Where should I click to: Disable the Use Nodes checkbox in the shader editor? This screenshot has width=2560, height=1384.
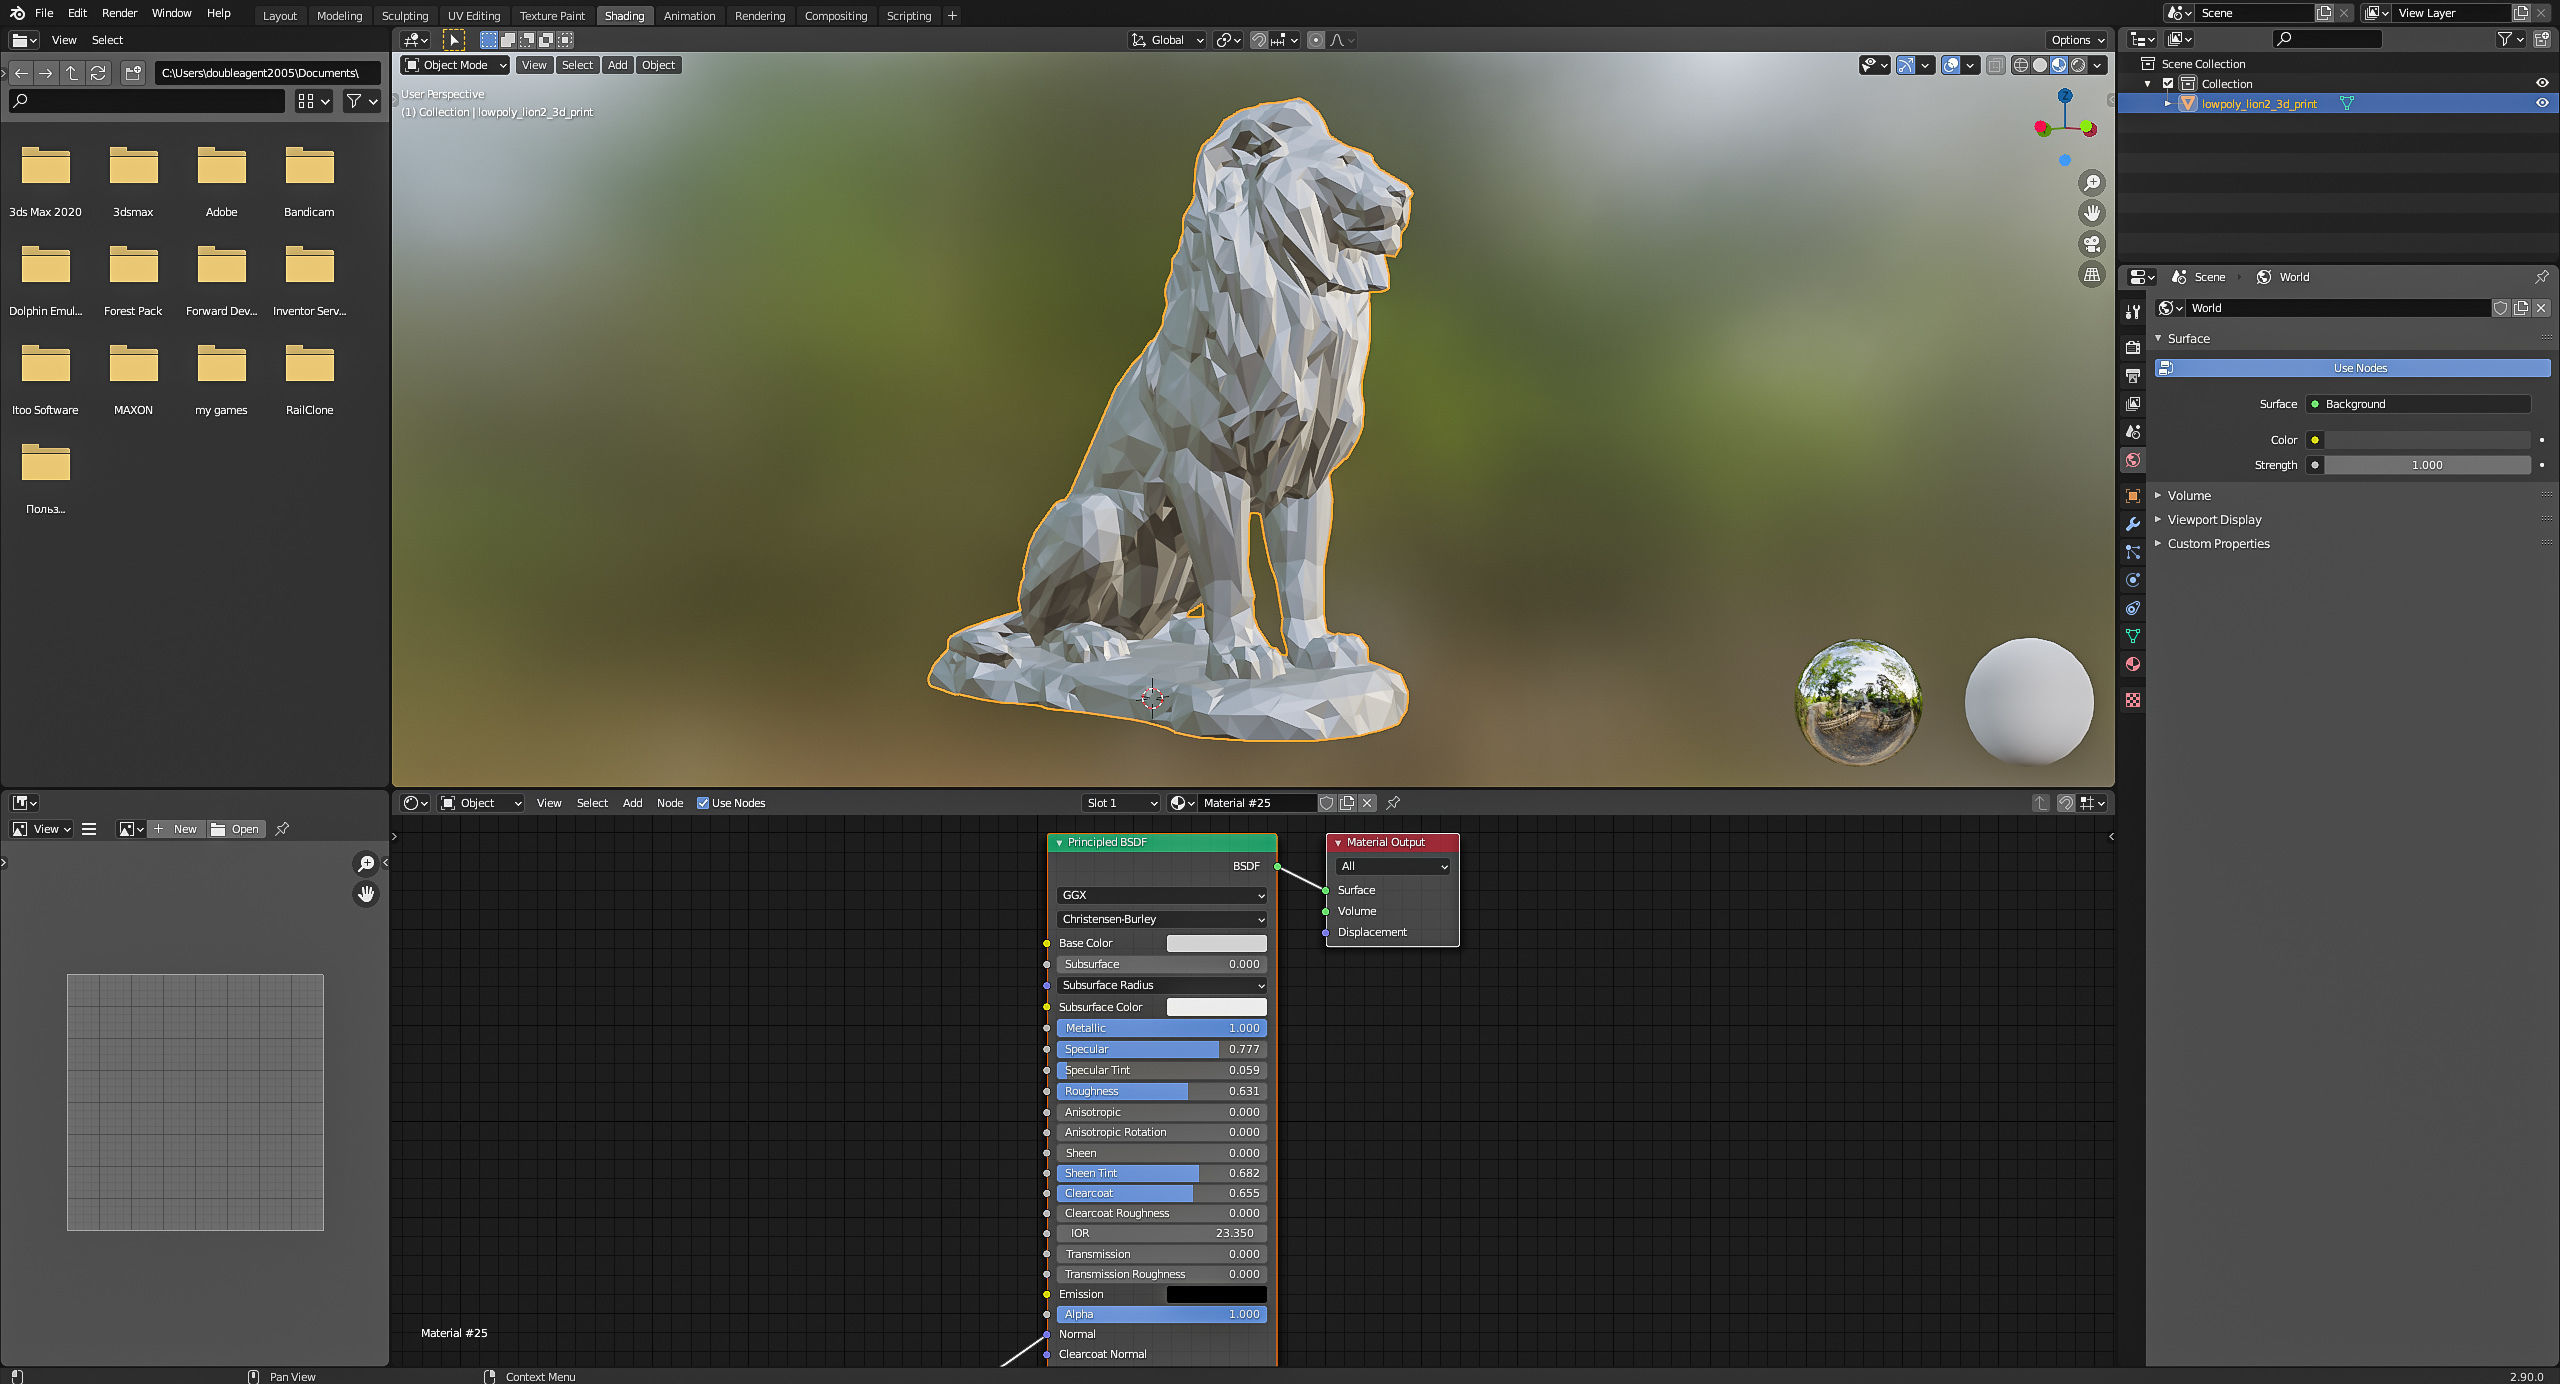[x=703, y=803]
